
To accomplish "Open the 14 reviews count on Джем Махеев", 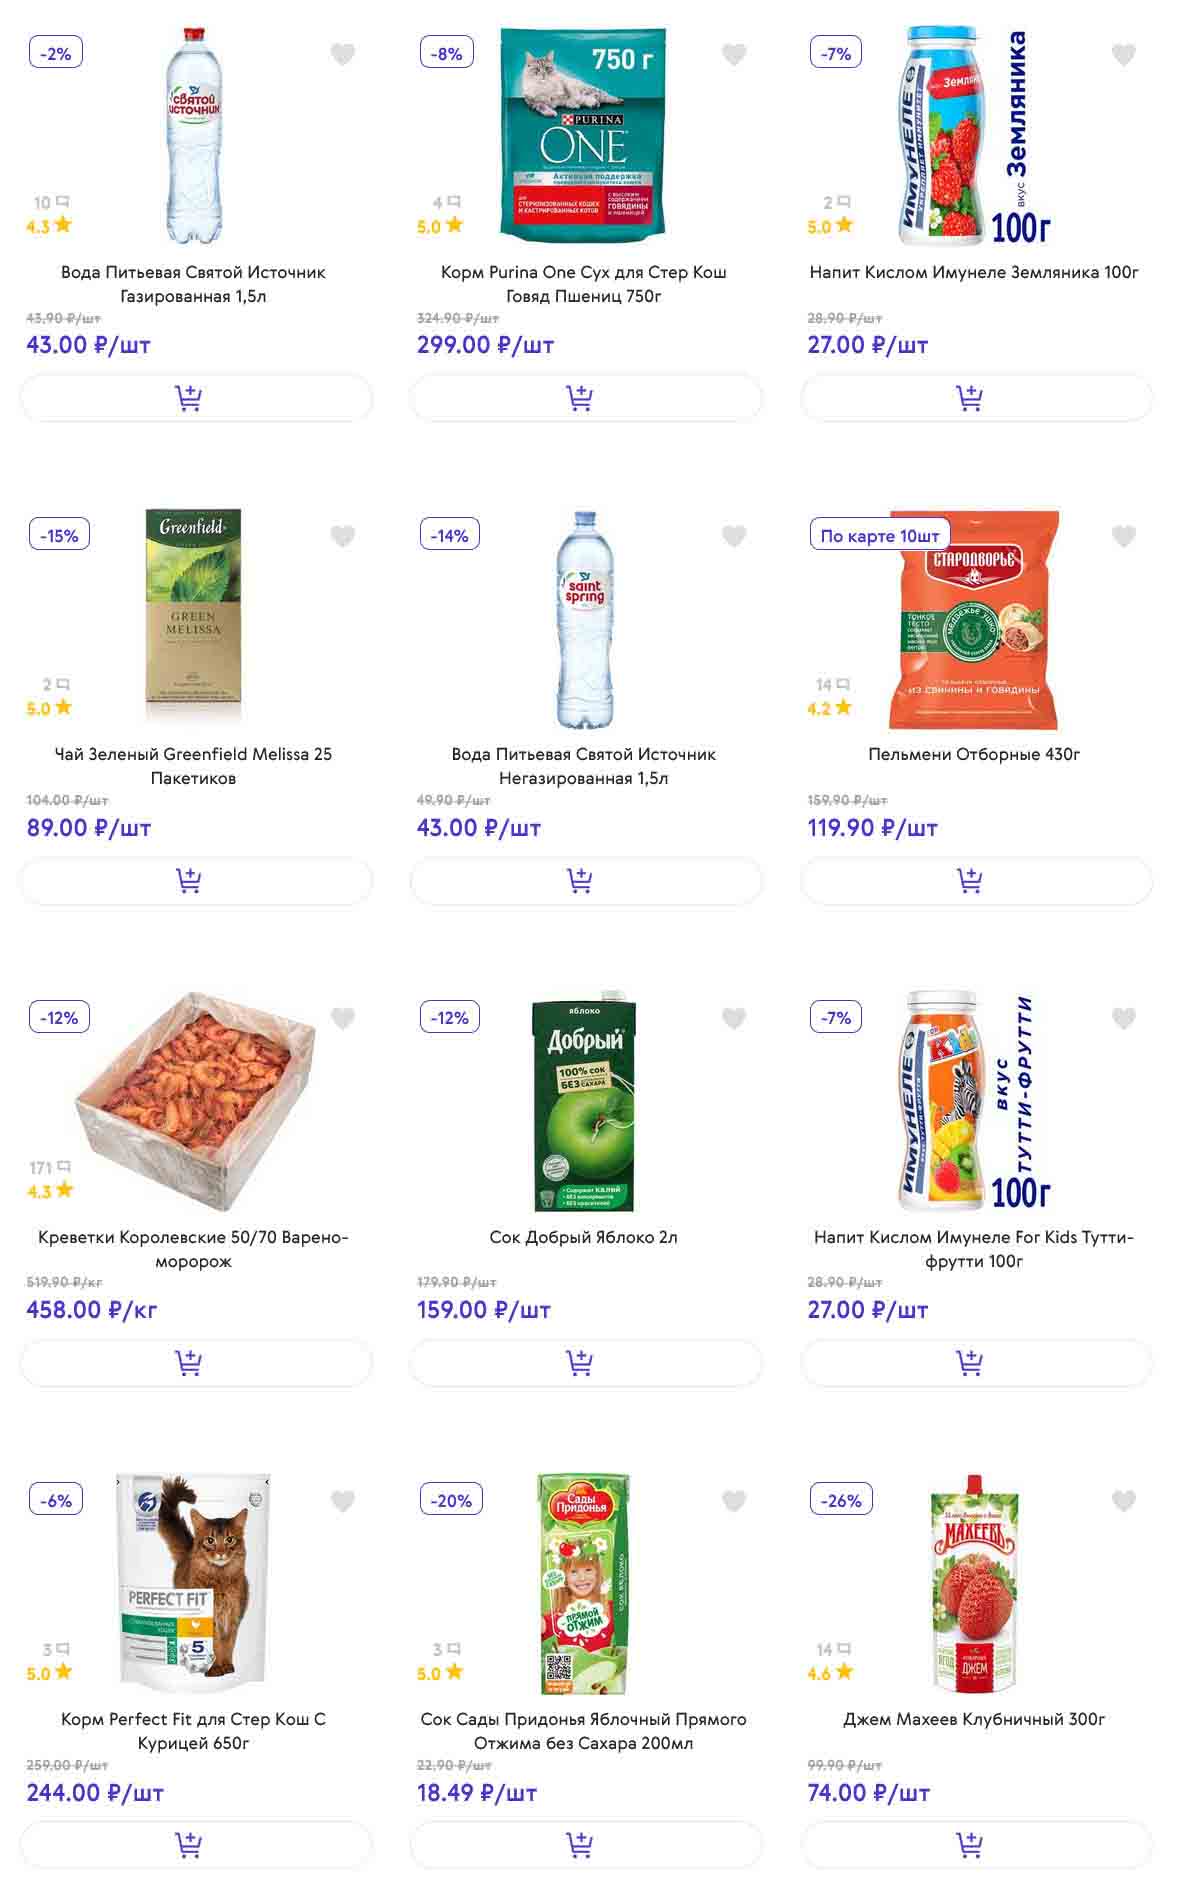I will coord(832,1649).
